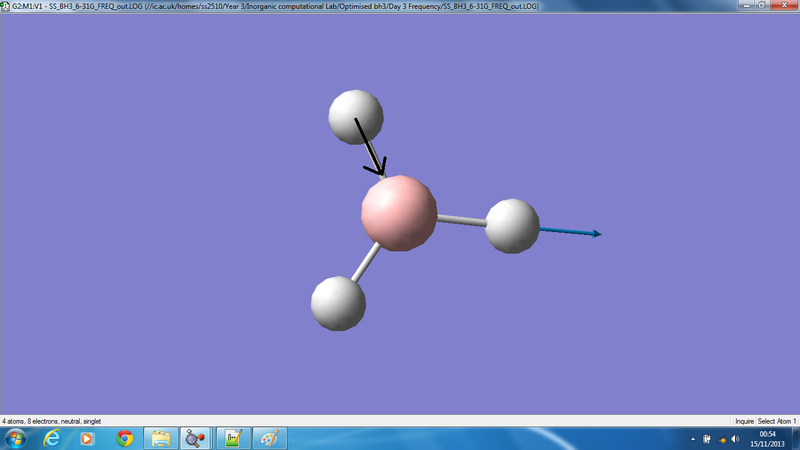Select the pink boron atom
Image resolution: width=800 pixels, height=450 pixels.
coord(399,213)
